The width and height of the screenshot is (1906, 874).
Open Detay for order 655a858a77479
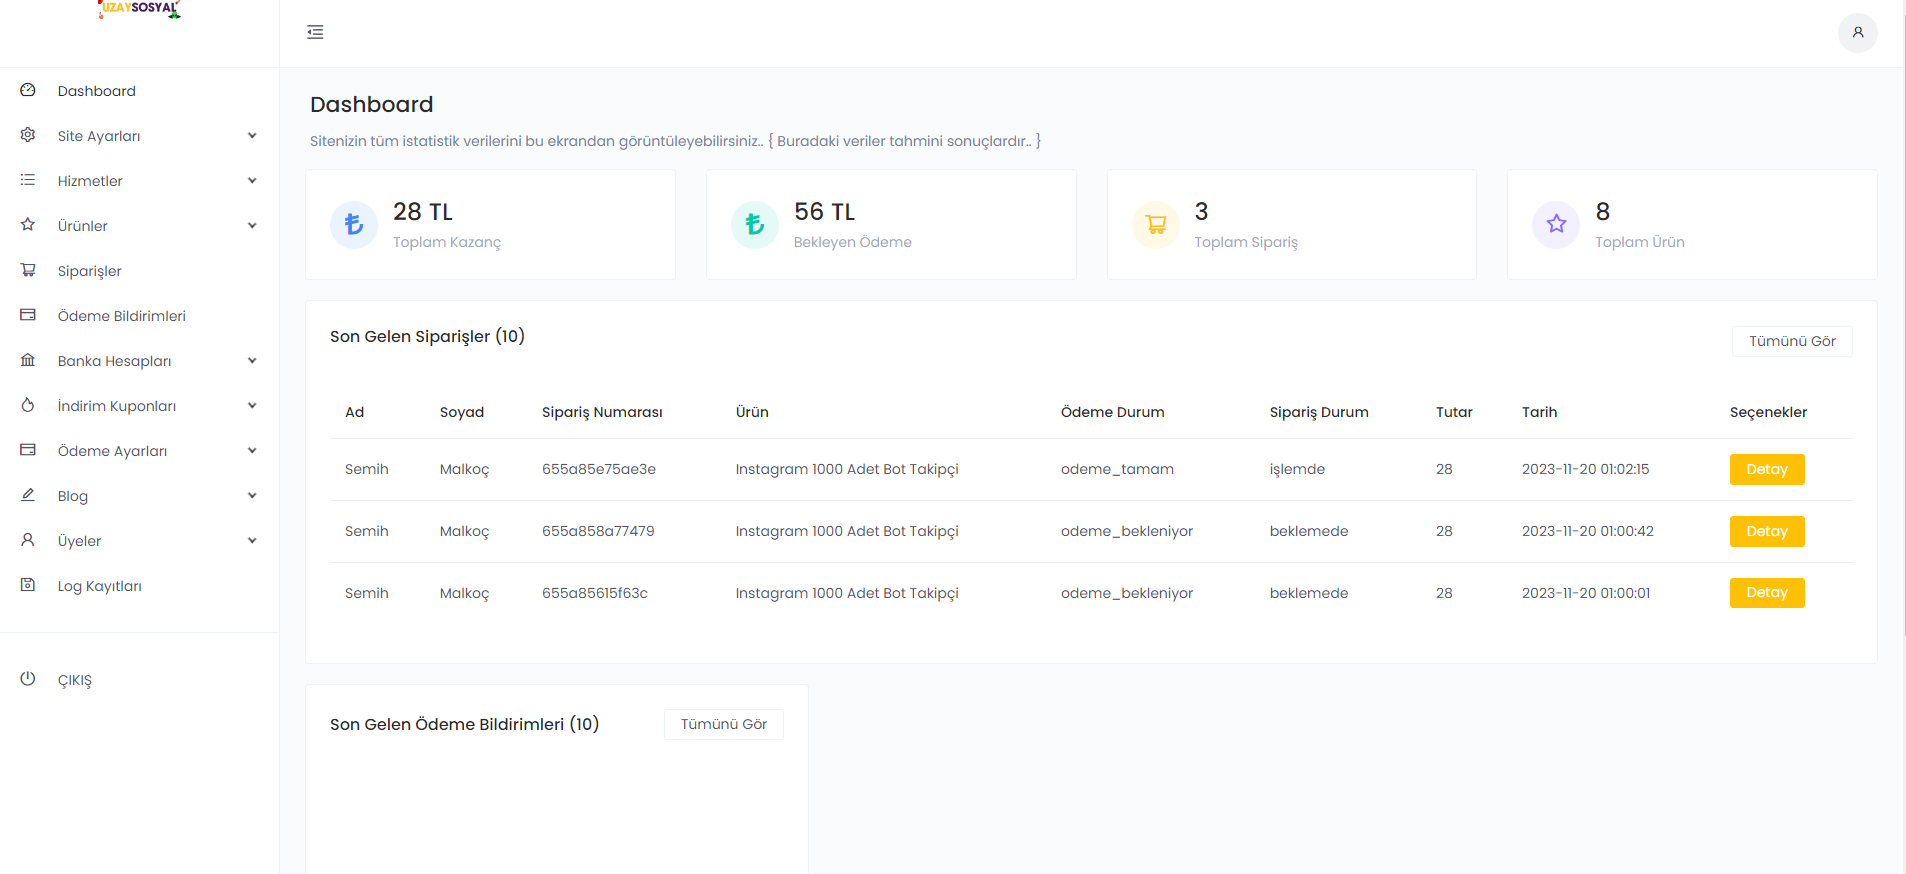coord(1767,531)
